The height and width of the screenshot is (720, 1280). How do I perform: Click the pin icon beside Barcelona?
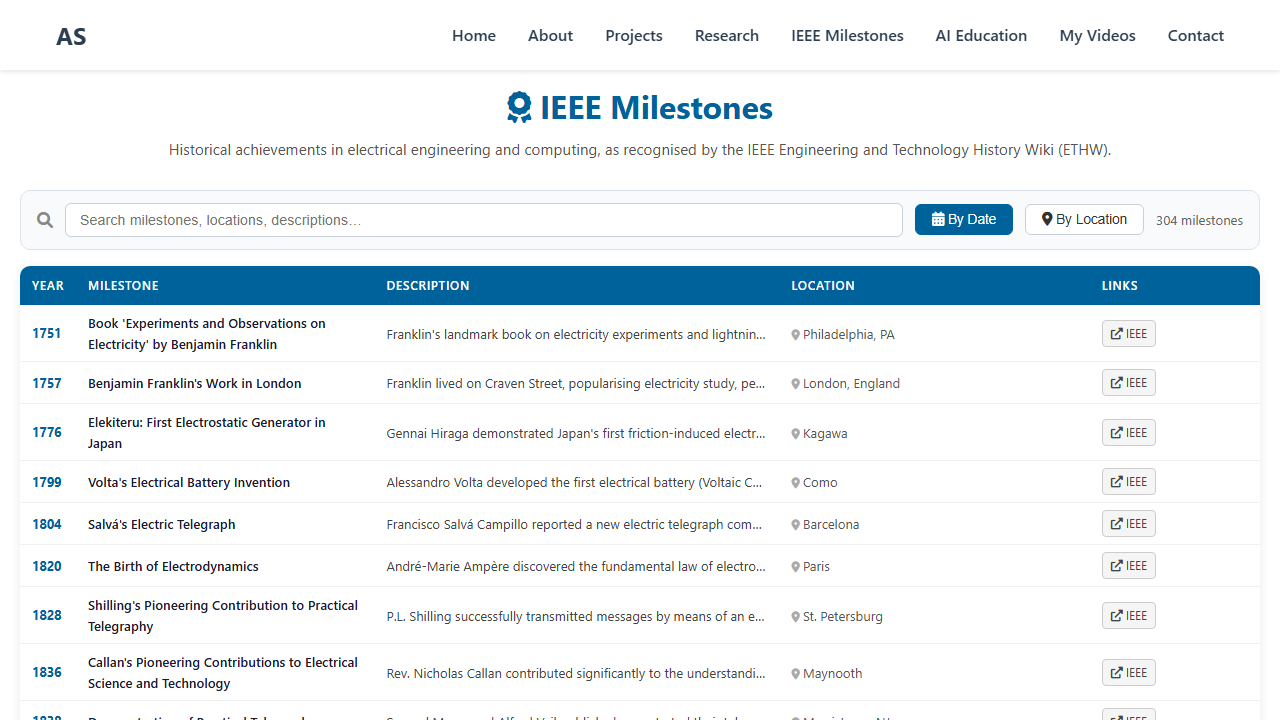point(796,525)
